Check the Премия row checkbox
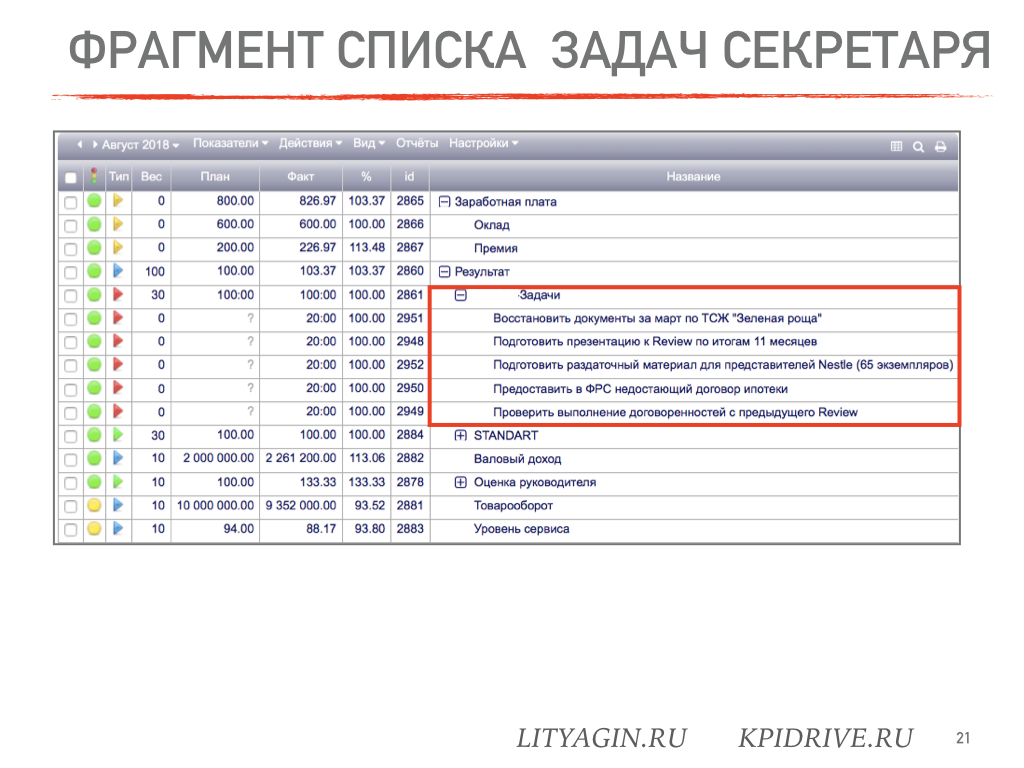The image size is (1024, 768). tap(71, 249)
